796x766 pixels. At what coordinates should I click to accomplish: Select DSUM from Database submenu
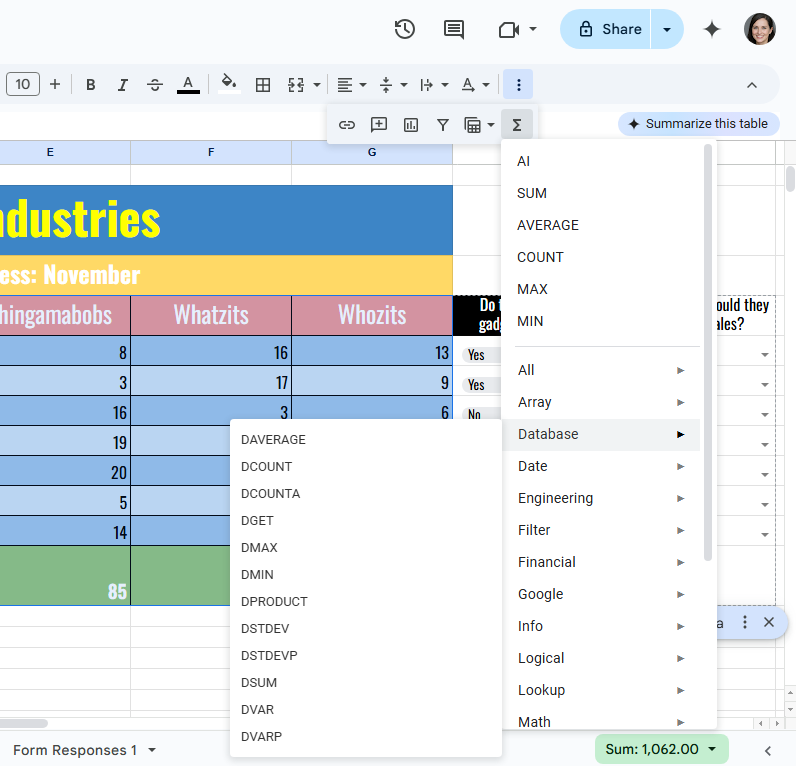tap(259, 683)
